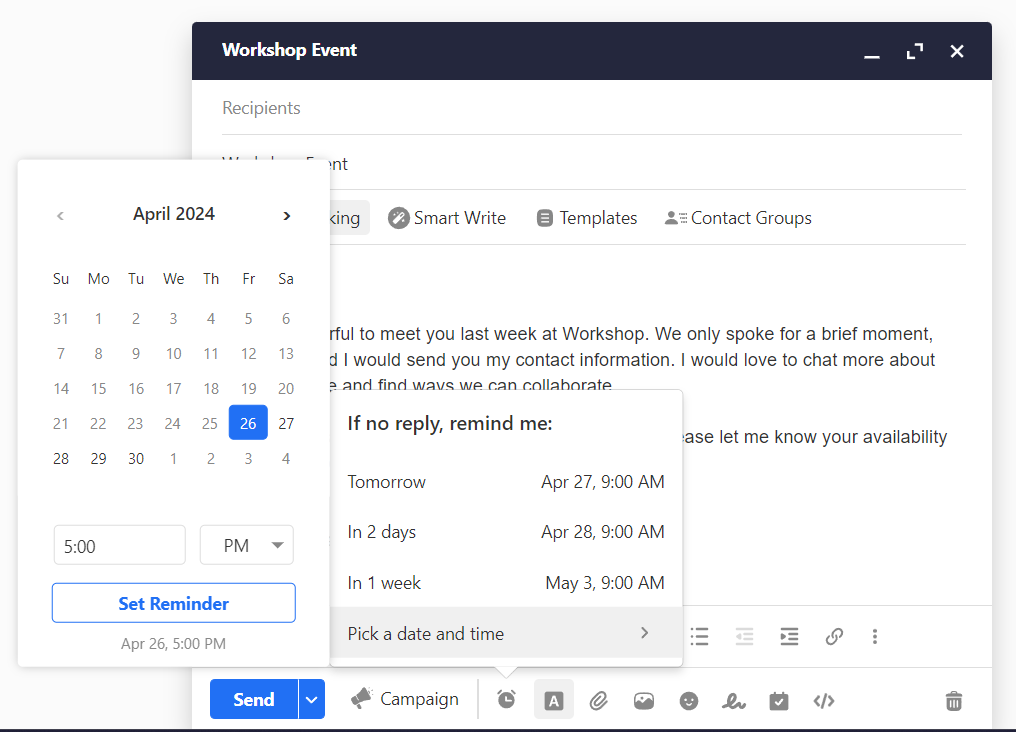Discard the draft with the trash icon

(953, 700)
